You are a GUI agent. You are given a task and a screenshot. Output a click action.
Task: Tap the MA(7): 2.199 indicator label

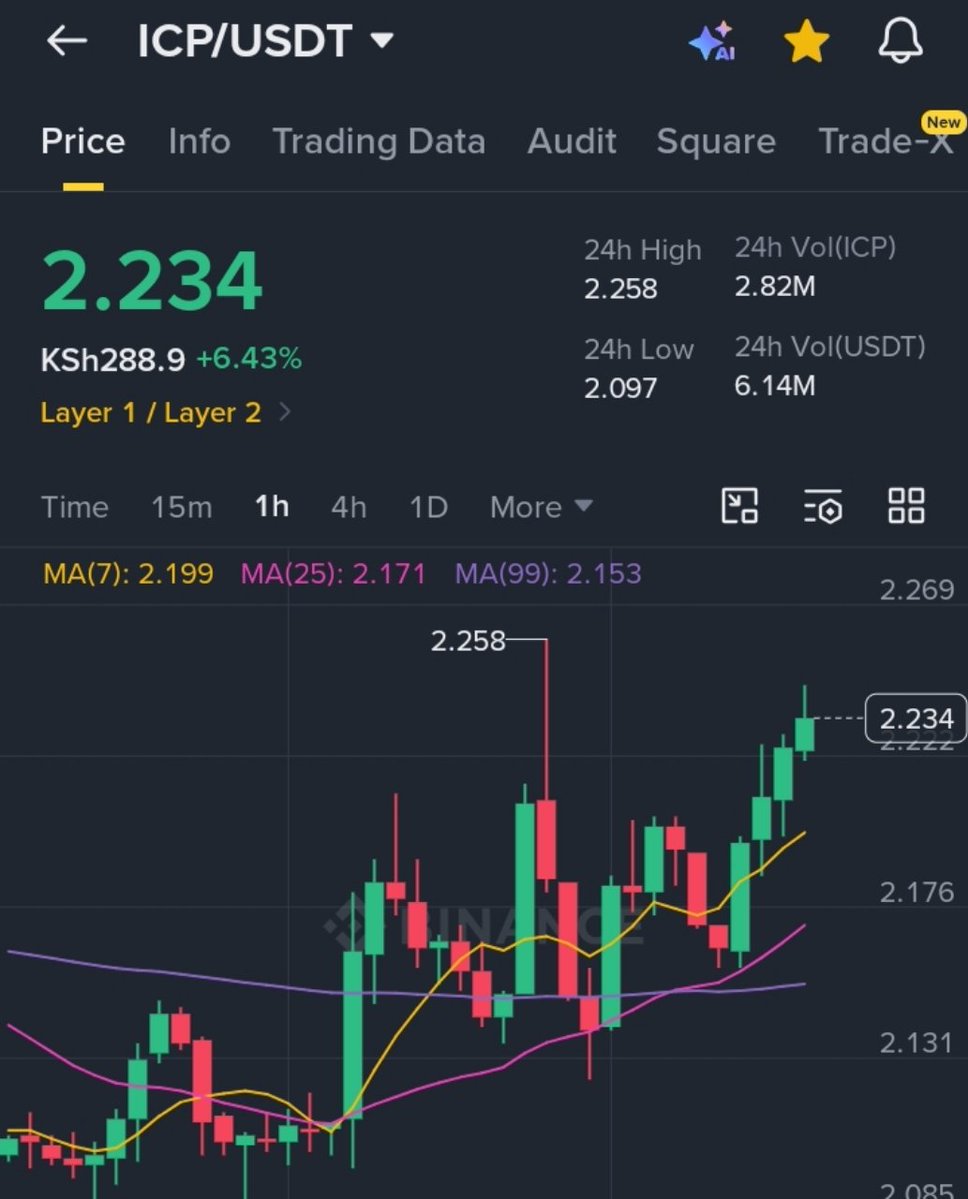[128, 574]
